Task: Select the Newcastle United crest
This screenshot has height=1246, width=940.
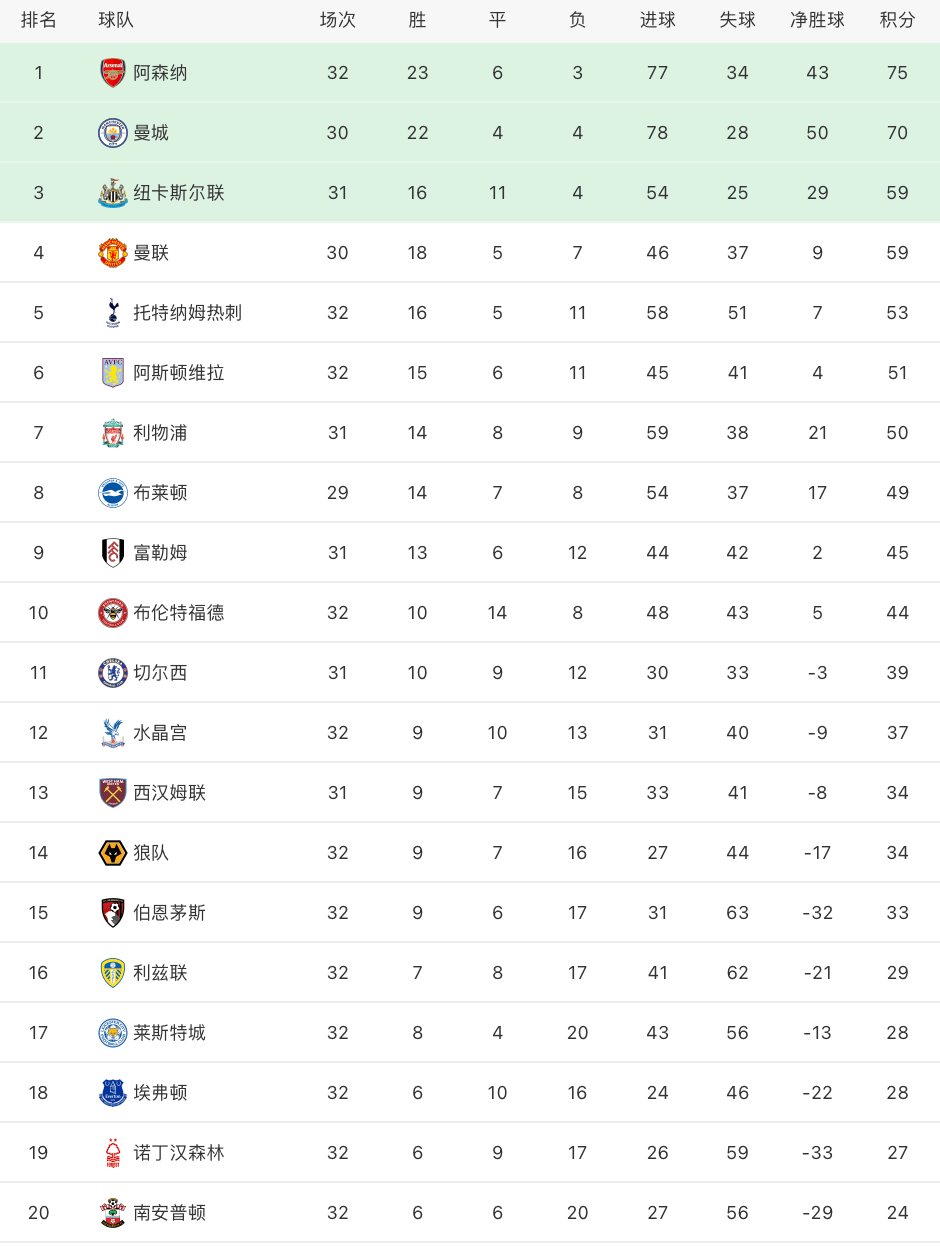Action: [x=113, y=192]
